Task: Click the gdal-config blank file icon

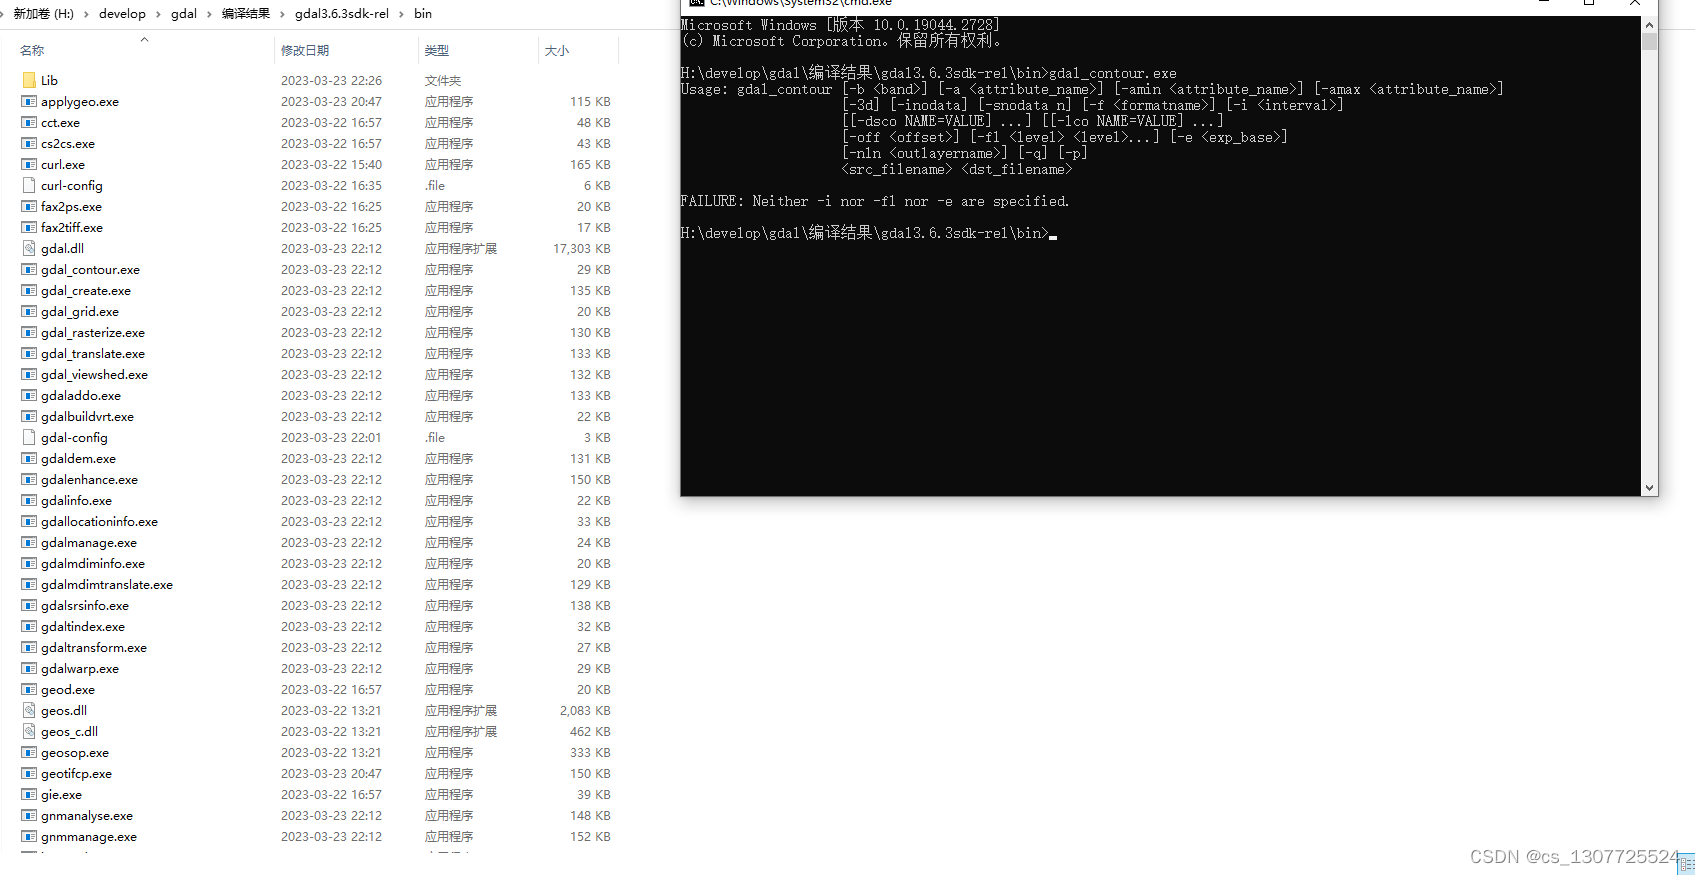Action: (29, 437)
